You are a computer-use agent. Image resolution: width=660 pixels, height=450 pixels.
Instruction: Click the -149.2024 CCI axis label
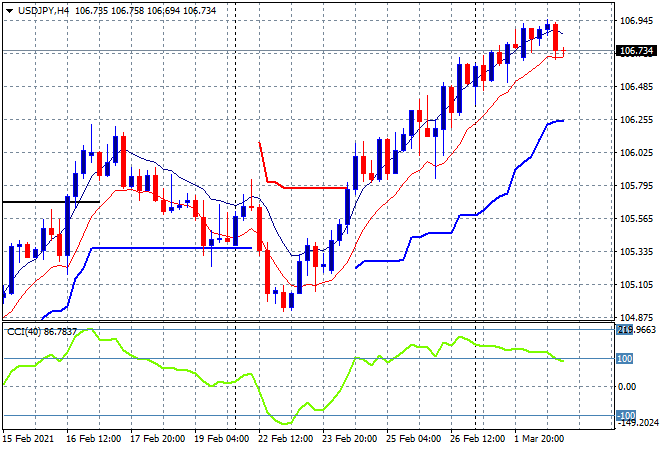638,423
